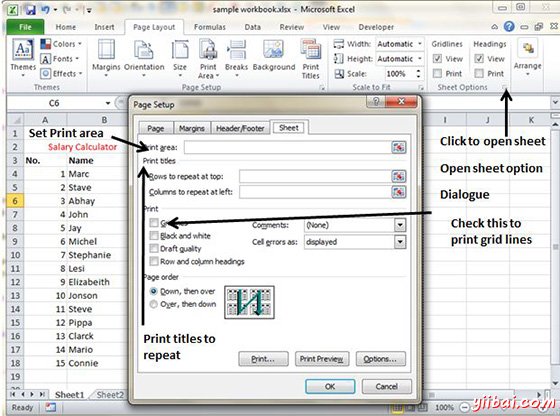This screenshot has width=560, height=416.
Task: Select the Down, then over radio button
Action: (154, 291)
